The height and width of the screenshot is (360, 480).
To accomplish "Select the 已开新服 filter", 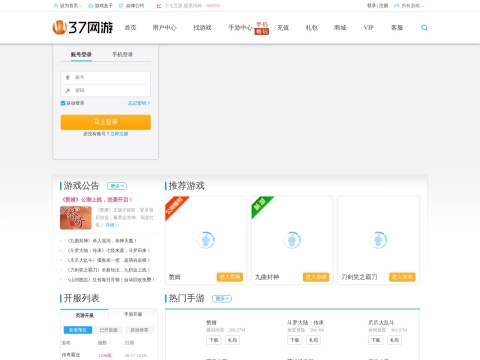I will click(108, 330).
